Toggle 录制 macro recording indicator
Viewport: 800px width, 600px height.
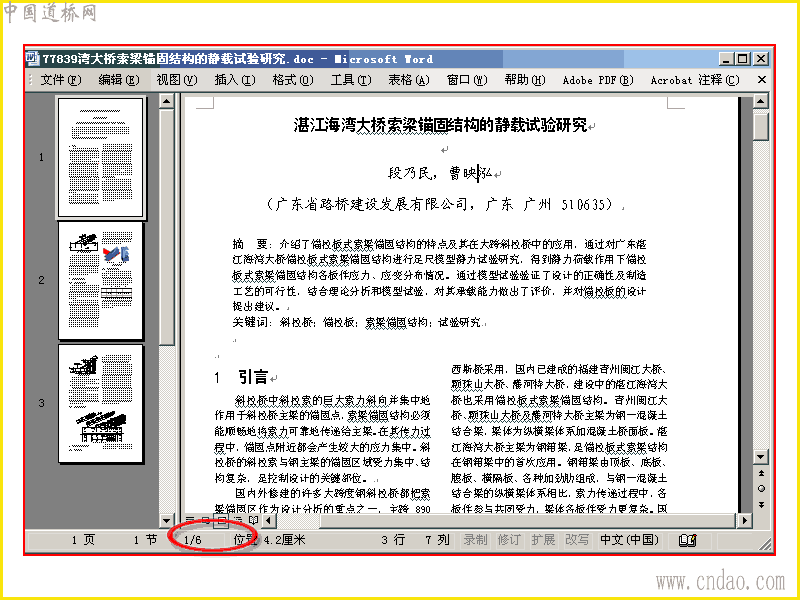[x=475, y=540]
